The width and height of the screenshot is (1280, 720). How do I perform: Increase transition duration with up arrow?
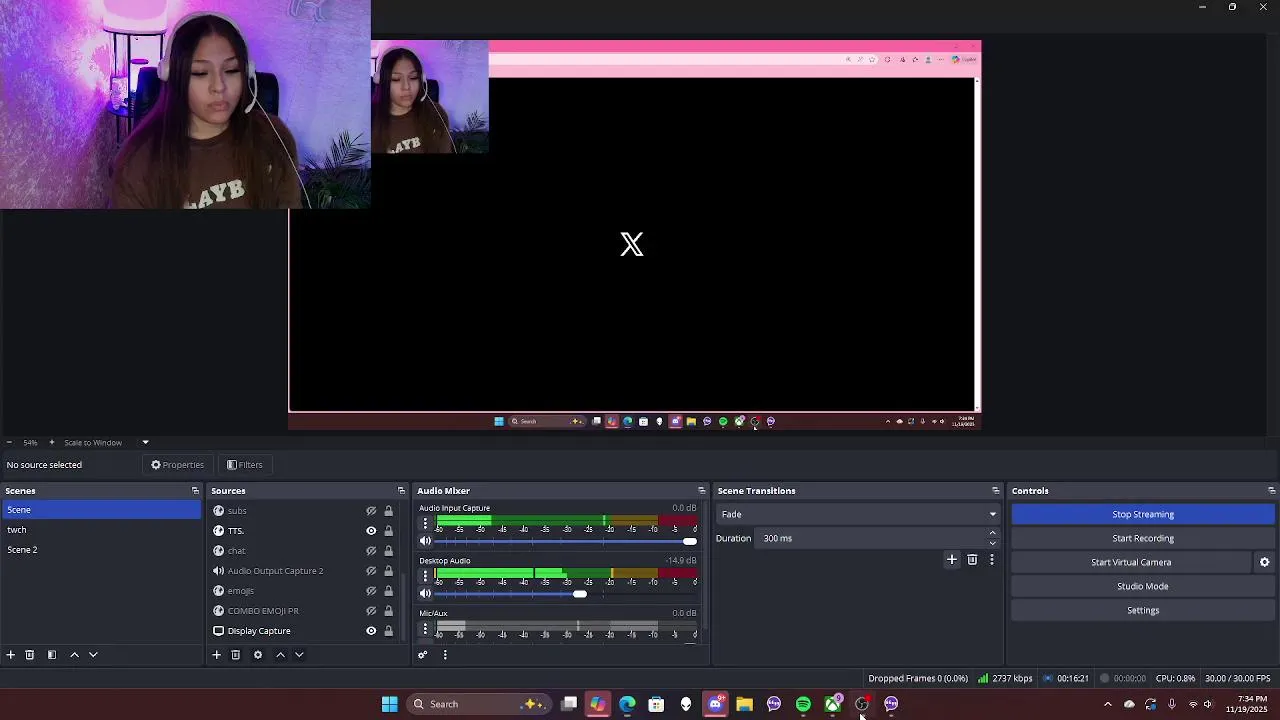(992, 533)
